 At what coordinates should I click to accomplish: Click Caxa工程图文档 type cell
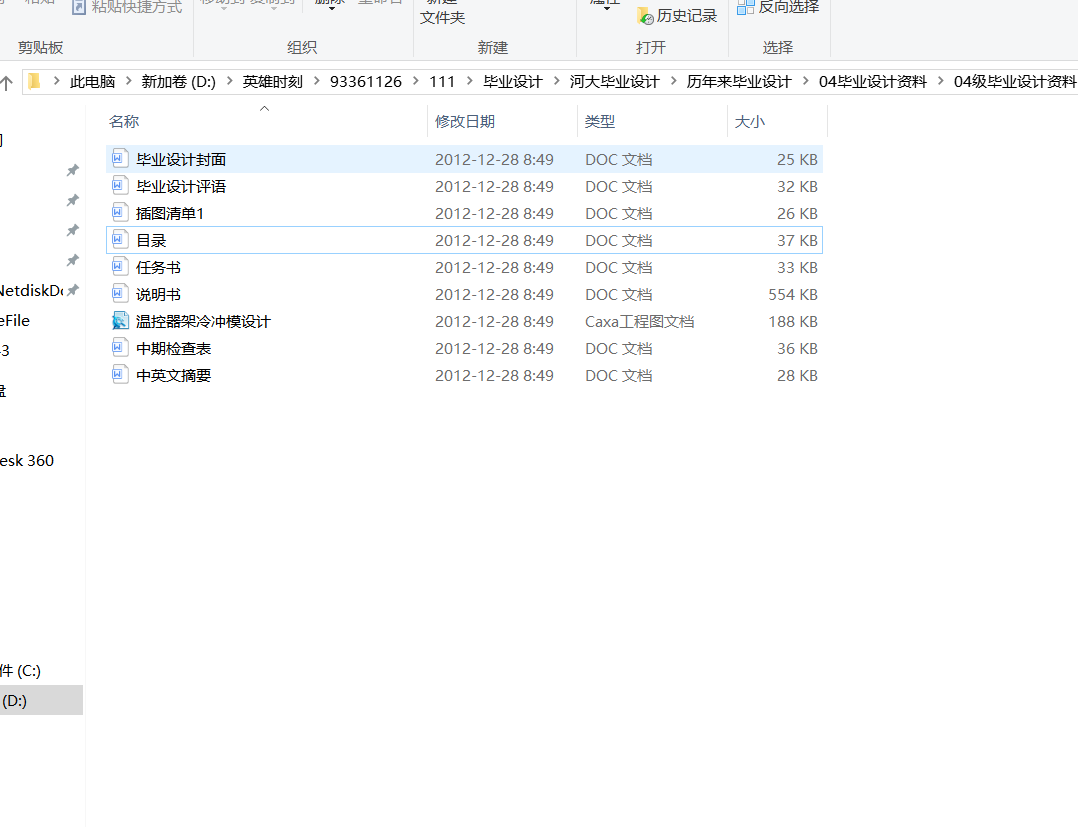639,321
